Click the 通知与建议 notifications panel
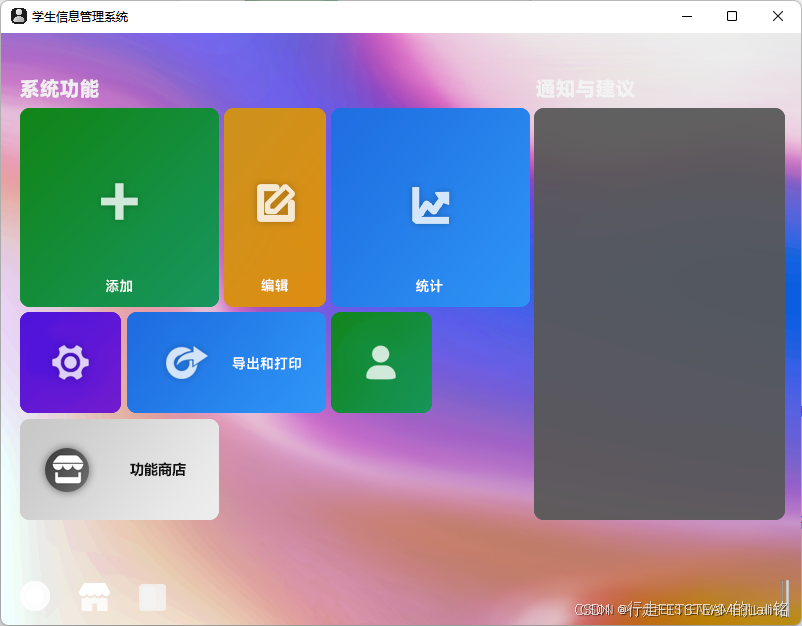802x626 pixels. click(x=659, y=314)
